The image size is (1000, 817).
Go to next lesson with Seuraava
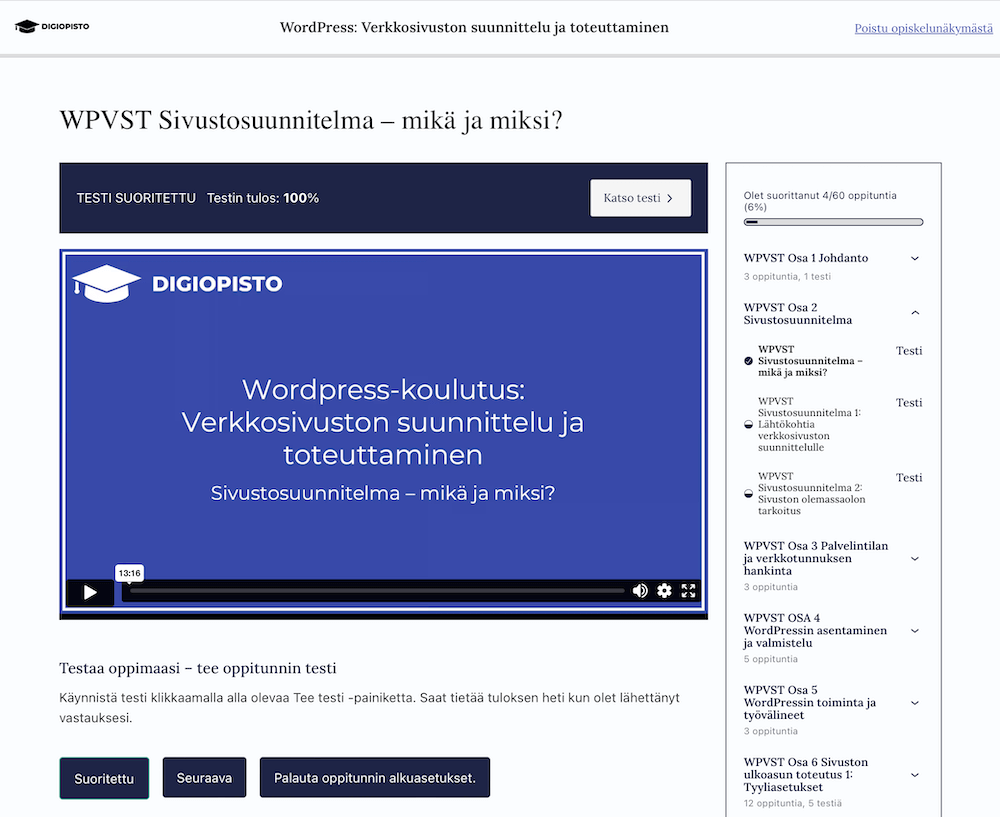(x=204, y=777)
